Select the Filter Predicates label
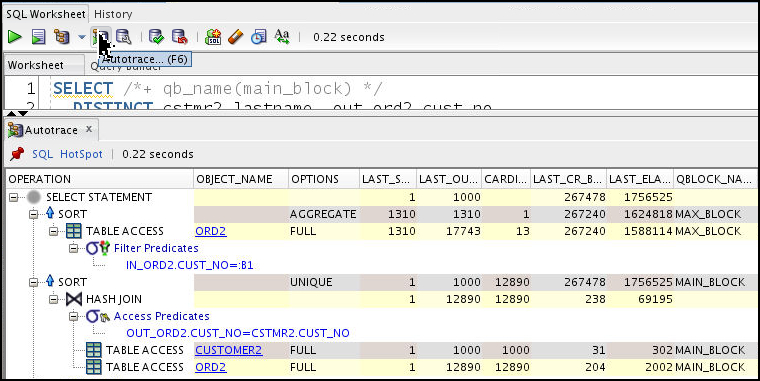 click(156, 248)
